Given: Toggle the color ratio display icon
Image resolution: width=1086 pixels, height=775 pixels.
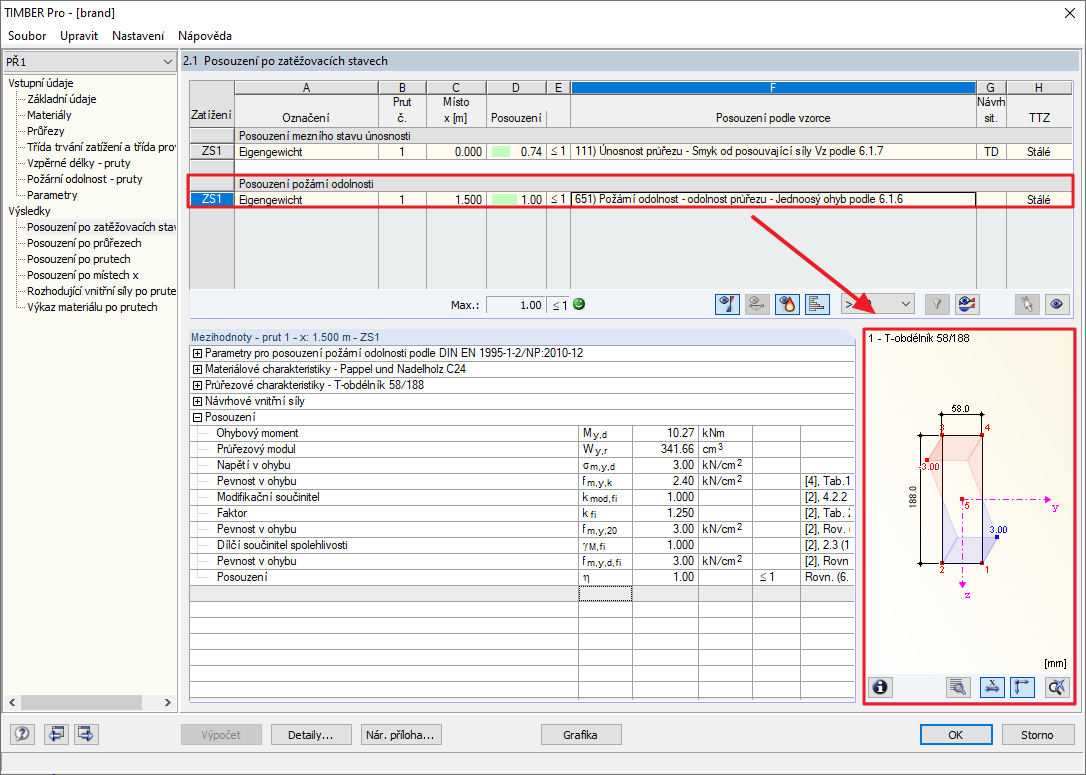Looking at the screenshot, I should [x=727, y=304].
